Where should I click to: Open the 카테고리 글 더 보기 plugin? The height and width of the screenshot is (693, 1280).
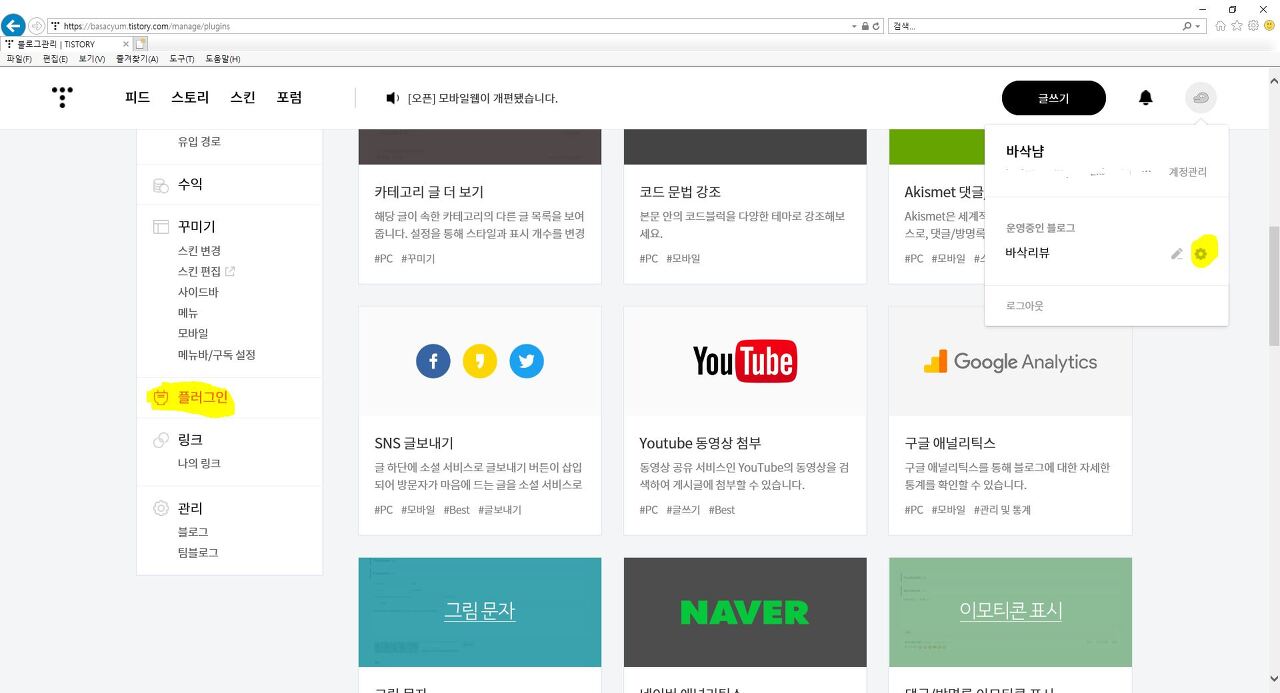(x=429, y=192)
